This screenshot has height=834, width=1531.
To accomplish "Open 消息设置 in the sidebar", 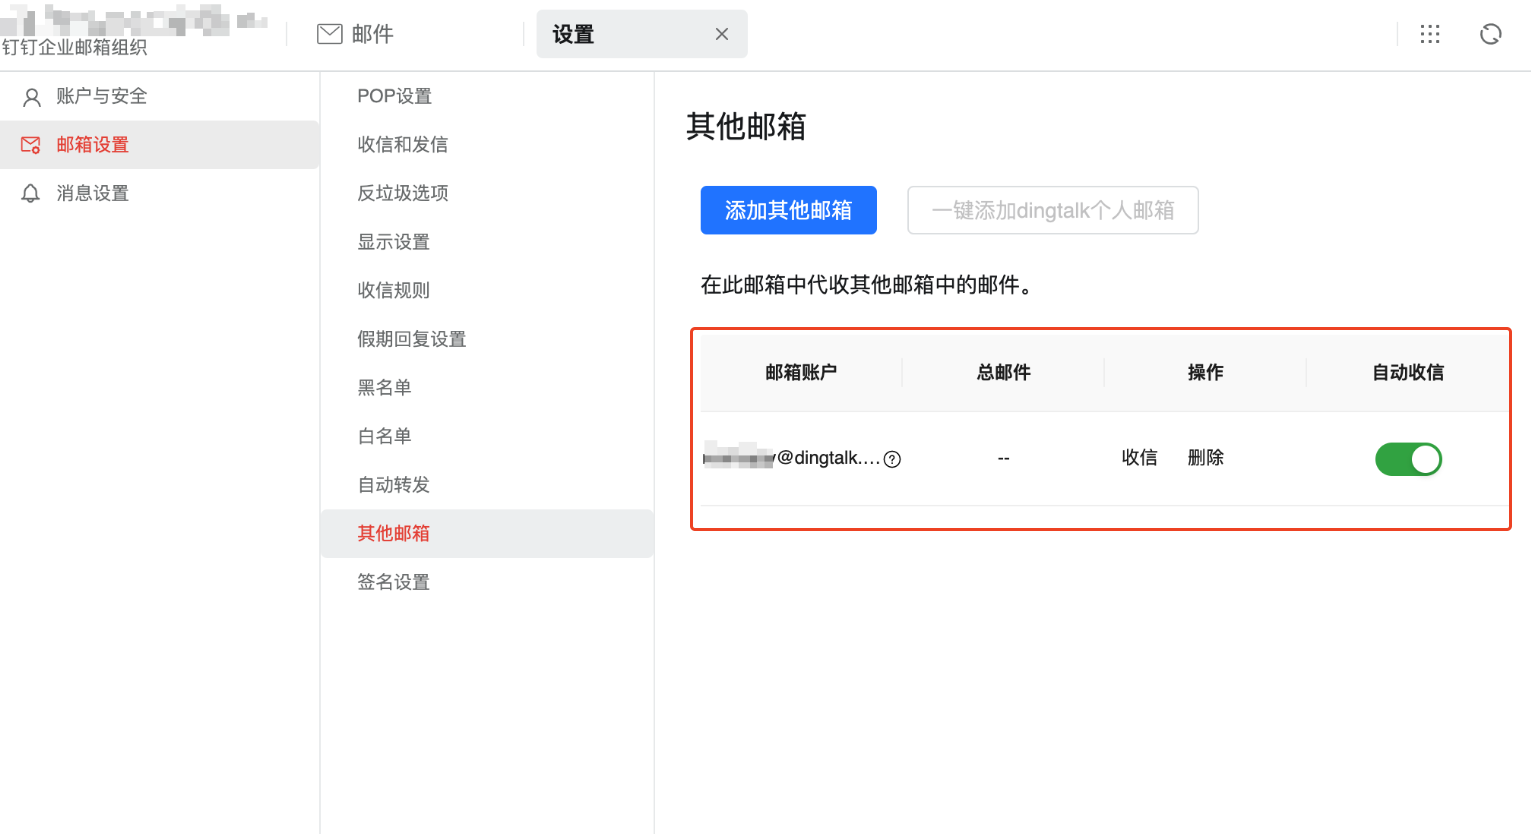I will 160,193.
